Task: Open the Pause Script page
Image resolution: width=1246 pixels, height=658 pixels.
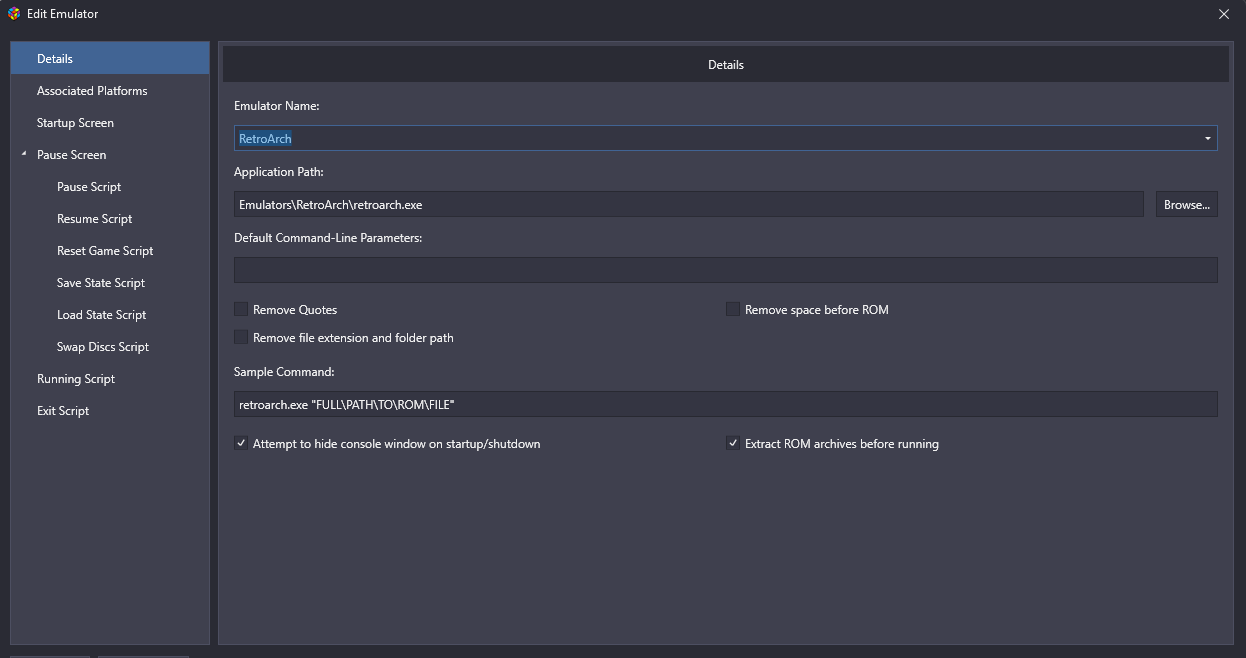Action: click(x=89, y=187)
